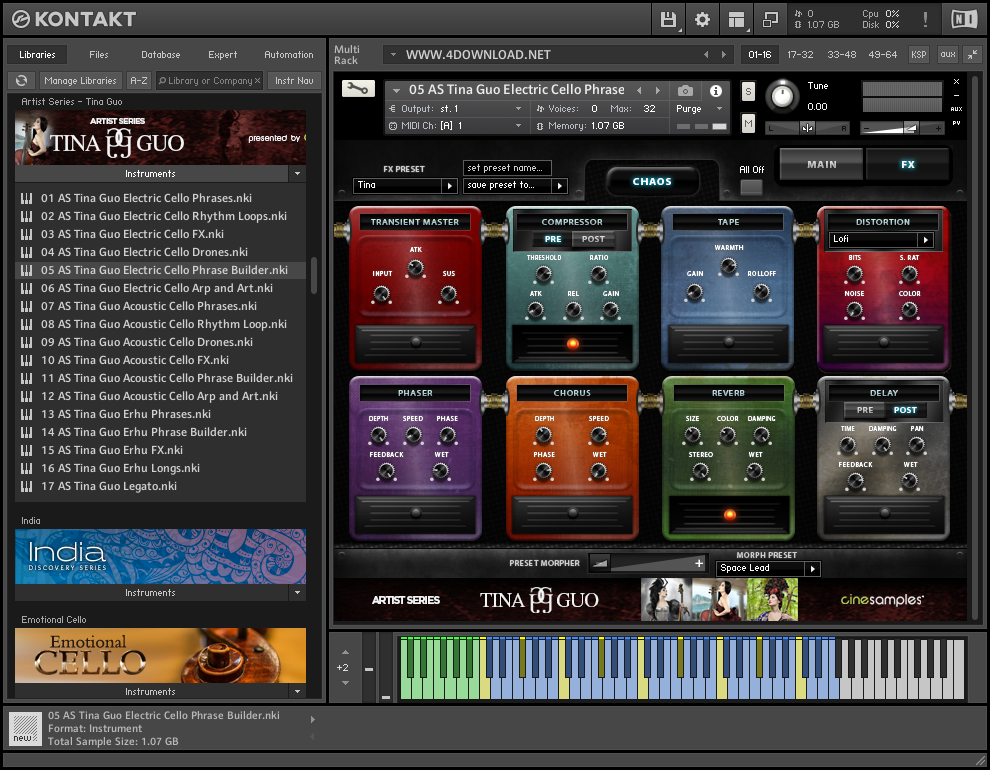Adjust Delay FEEDBACK knob

point(855,482)
